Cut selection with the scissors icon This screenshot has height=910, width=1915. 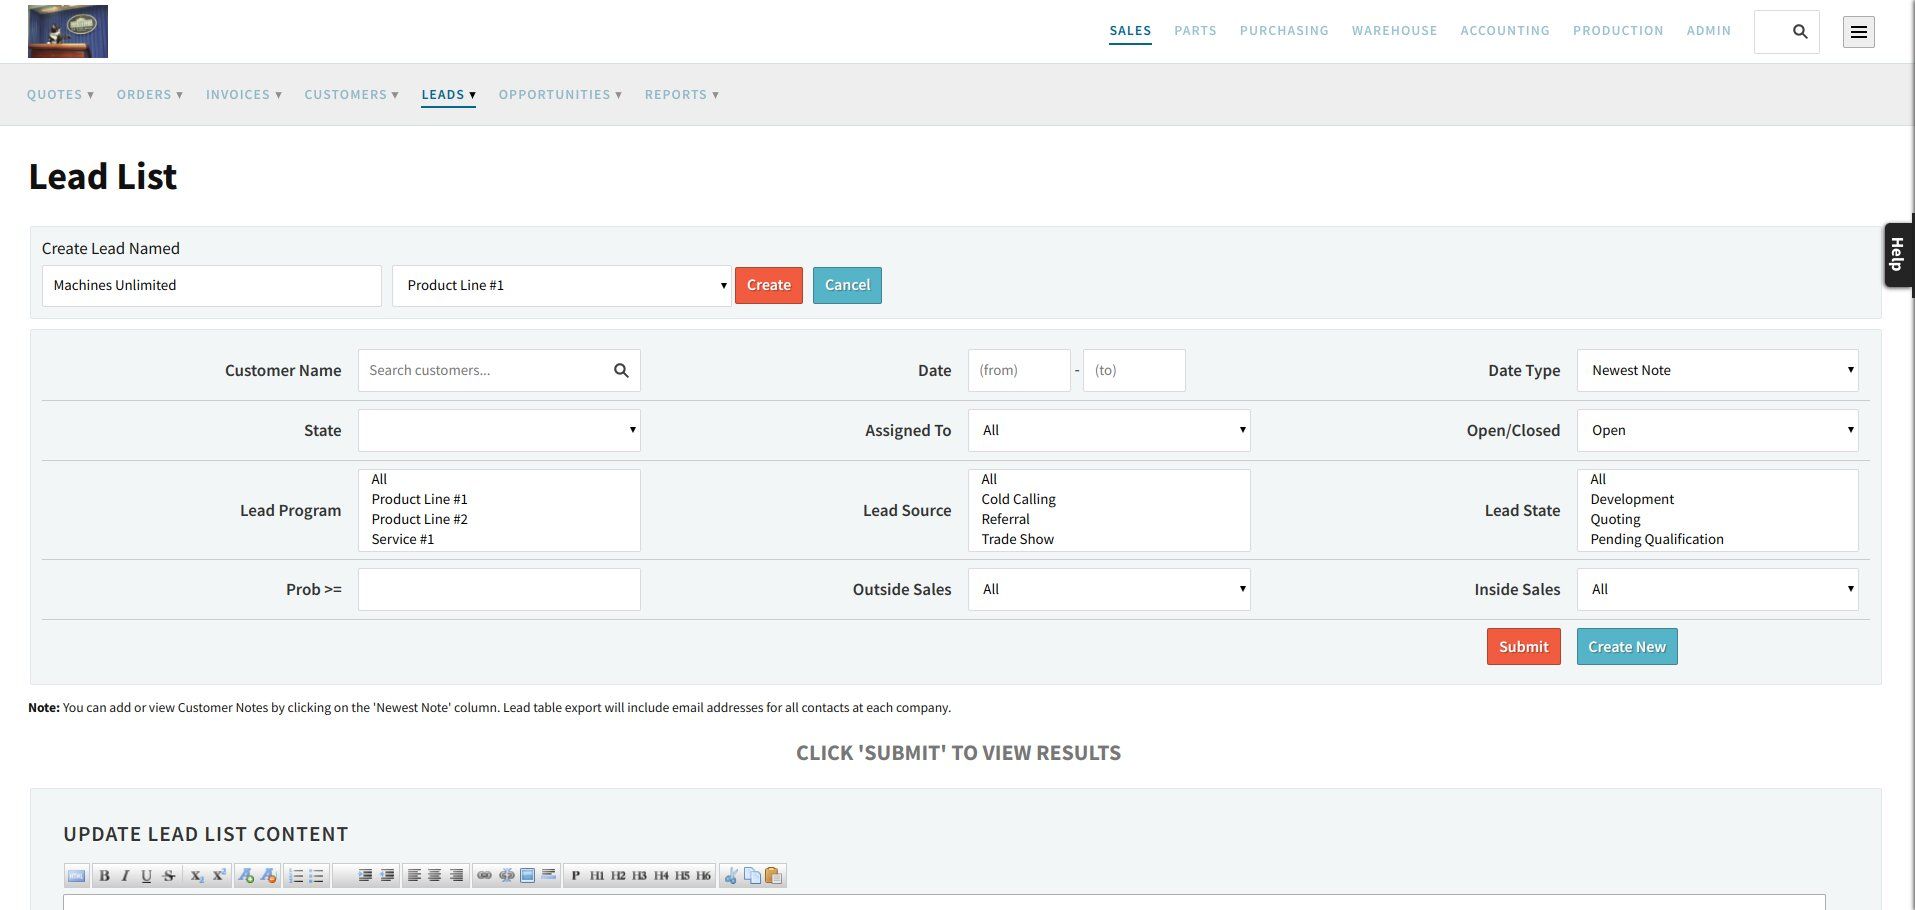click(731, 876)
